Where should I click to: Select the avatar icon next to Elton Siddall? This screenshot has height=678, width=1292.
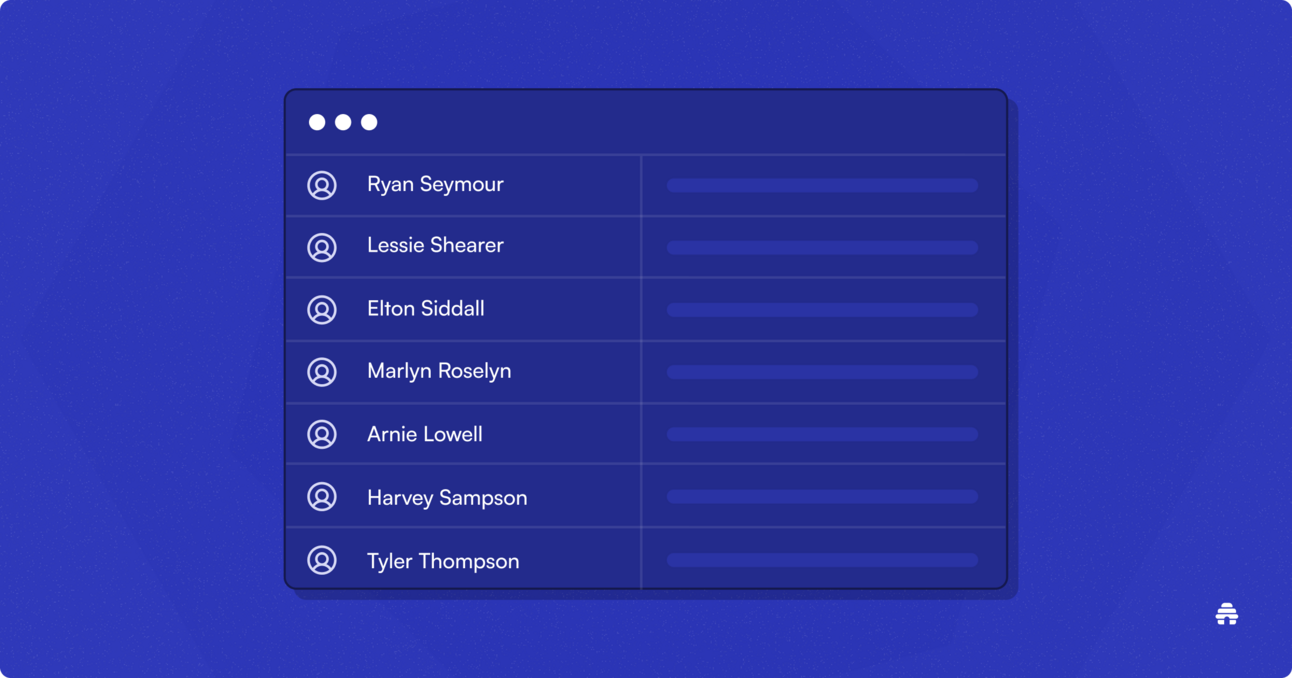point(322,310)
